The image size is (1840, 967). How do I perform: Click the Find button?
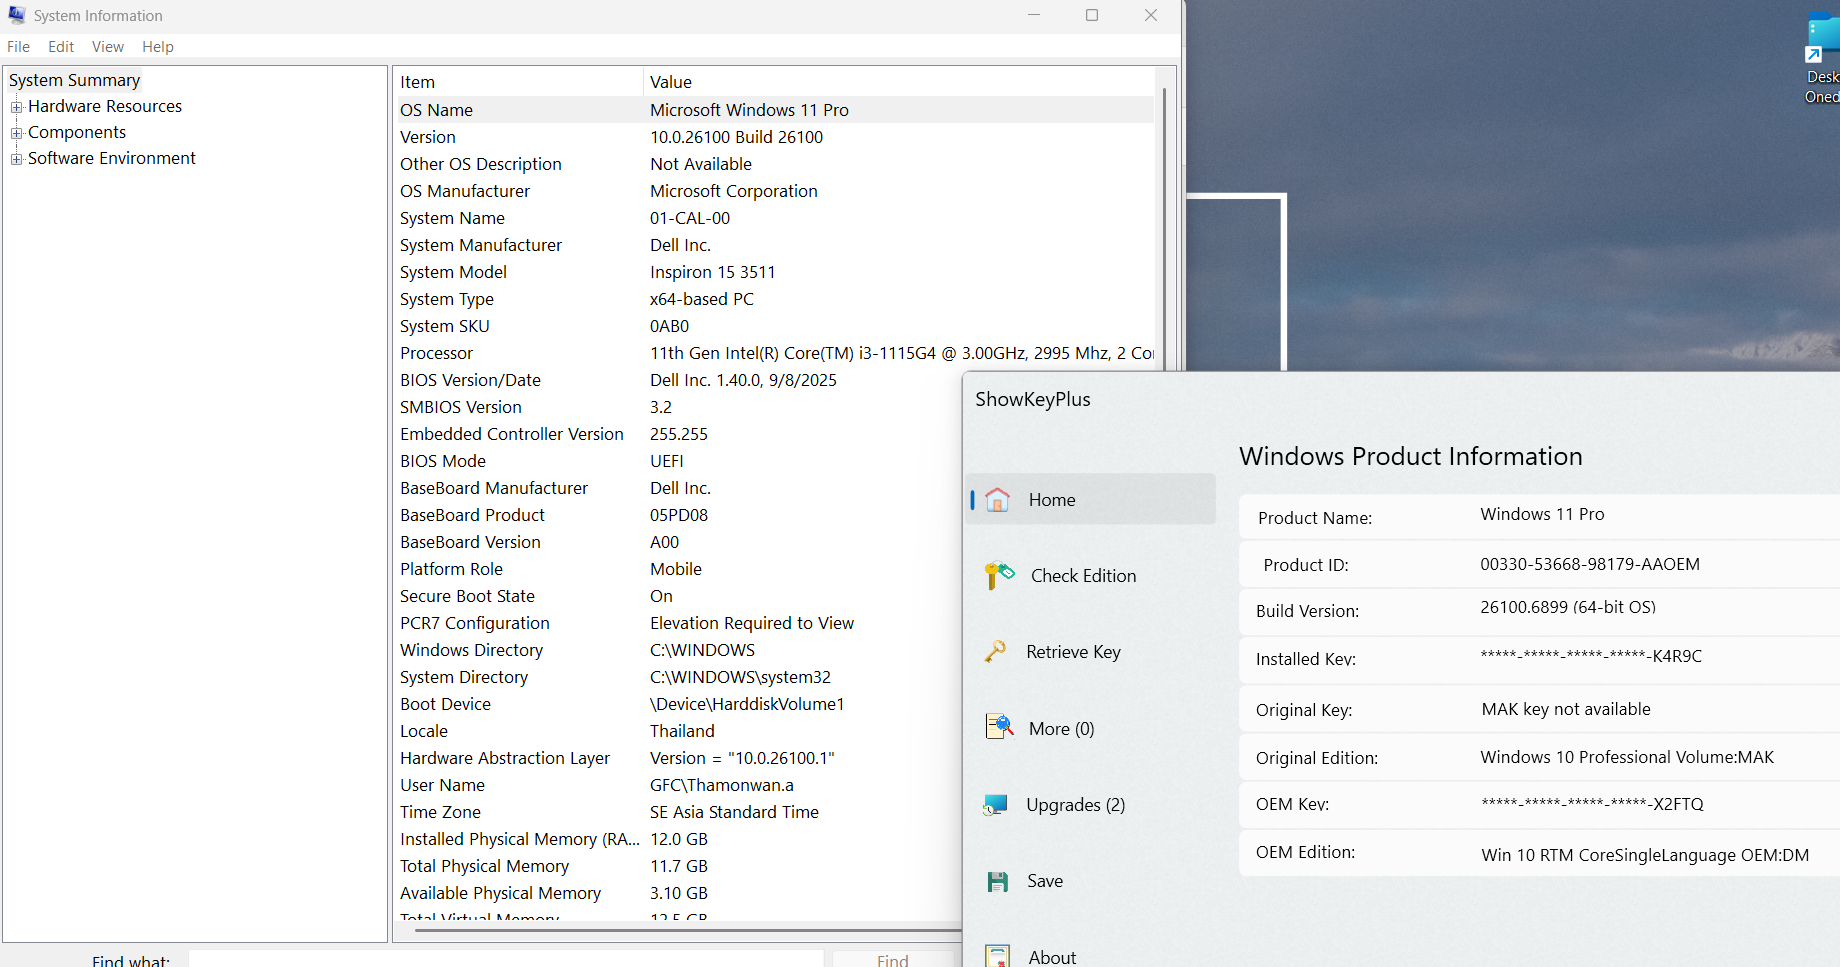tap(892, 959)
